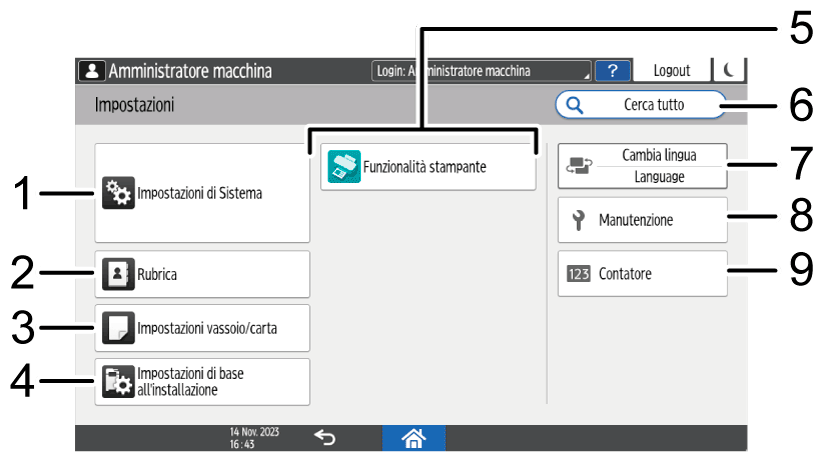Click the Cambia lingua language switch icon
Image resolution: width=835 pixels, height=466 pixels.
pos(579,167)
